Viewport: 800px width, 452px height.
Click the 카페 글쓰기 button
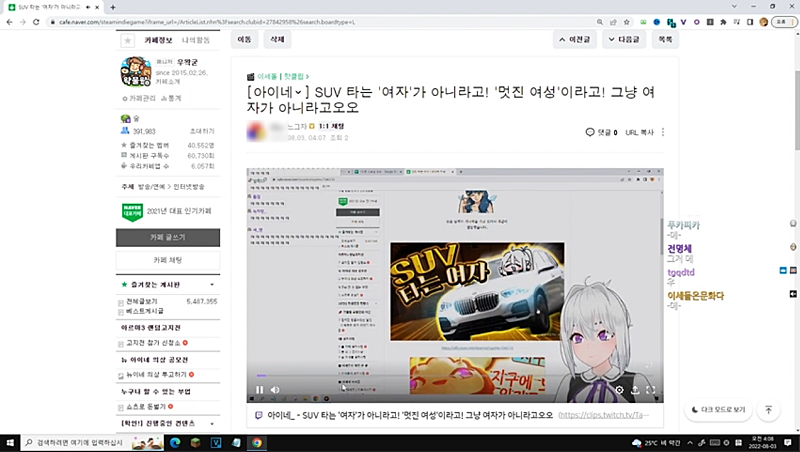[168, 238]
